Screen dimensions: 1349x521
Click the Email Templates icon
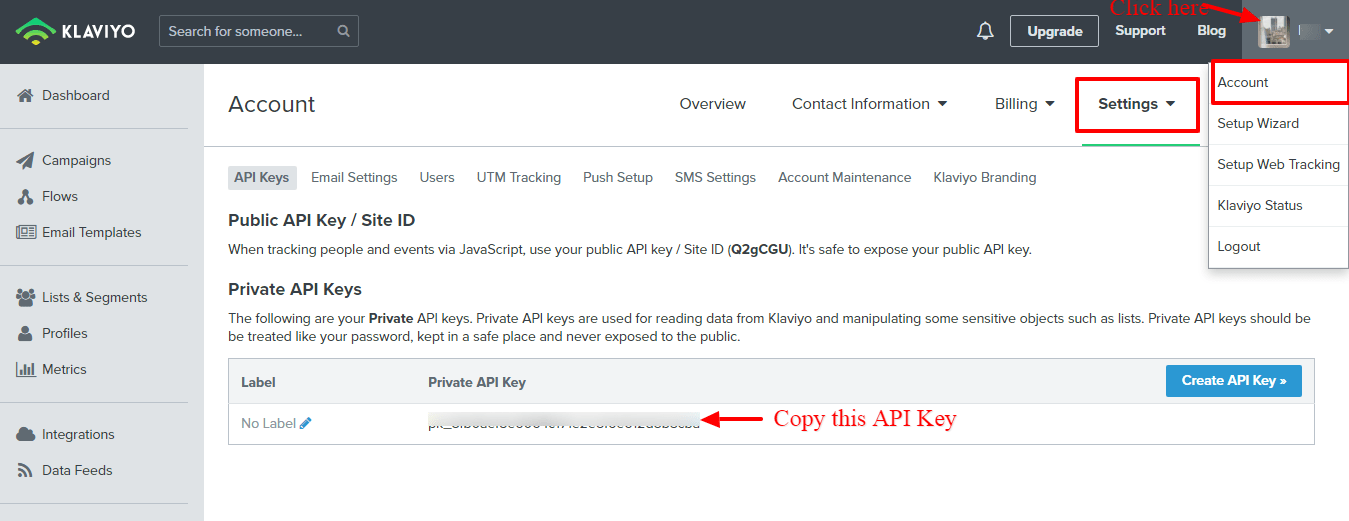[x=26, y=232]
